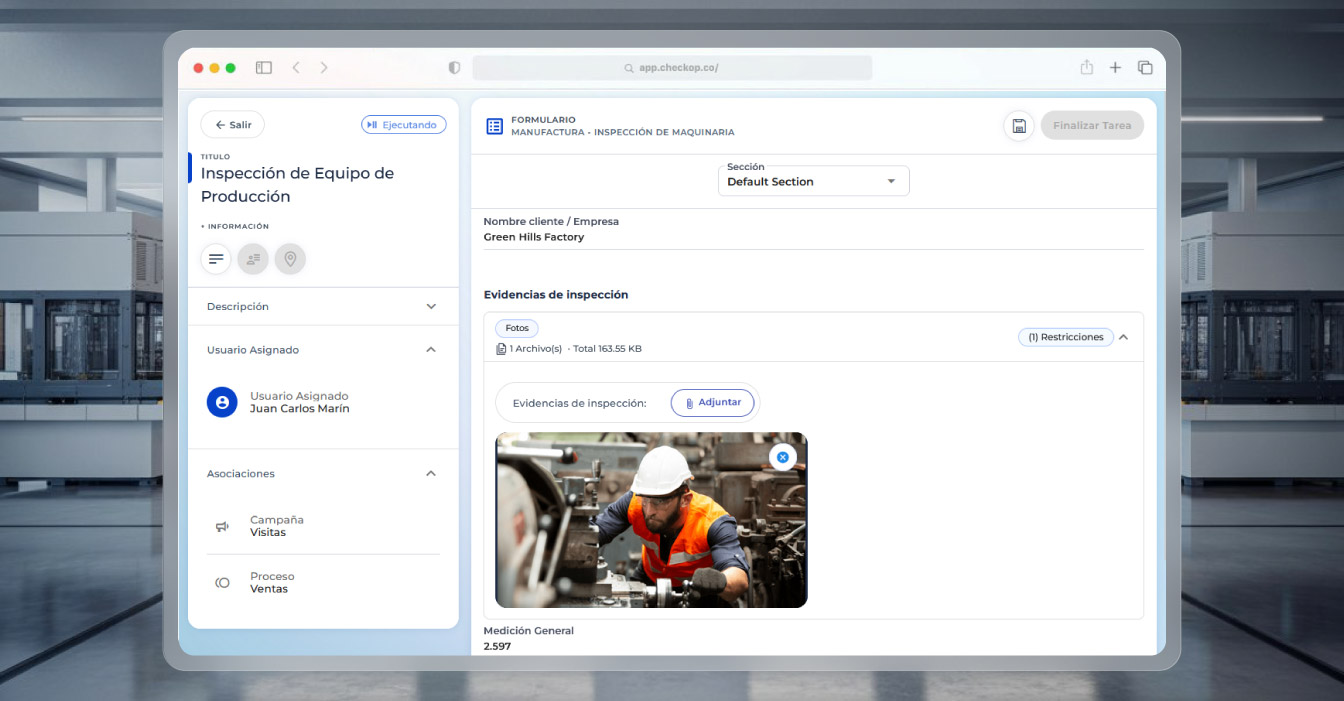The height and width of the screenshot is (701, 1344).
Task: Collapse the Asociaciones section
Action: 431,474
